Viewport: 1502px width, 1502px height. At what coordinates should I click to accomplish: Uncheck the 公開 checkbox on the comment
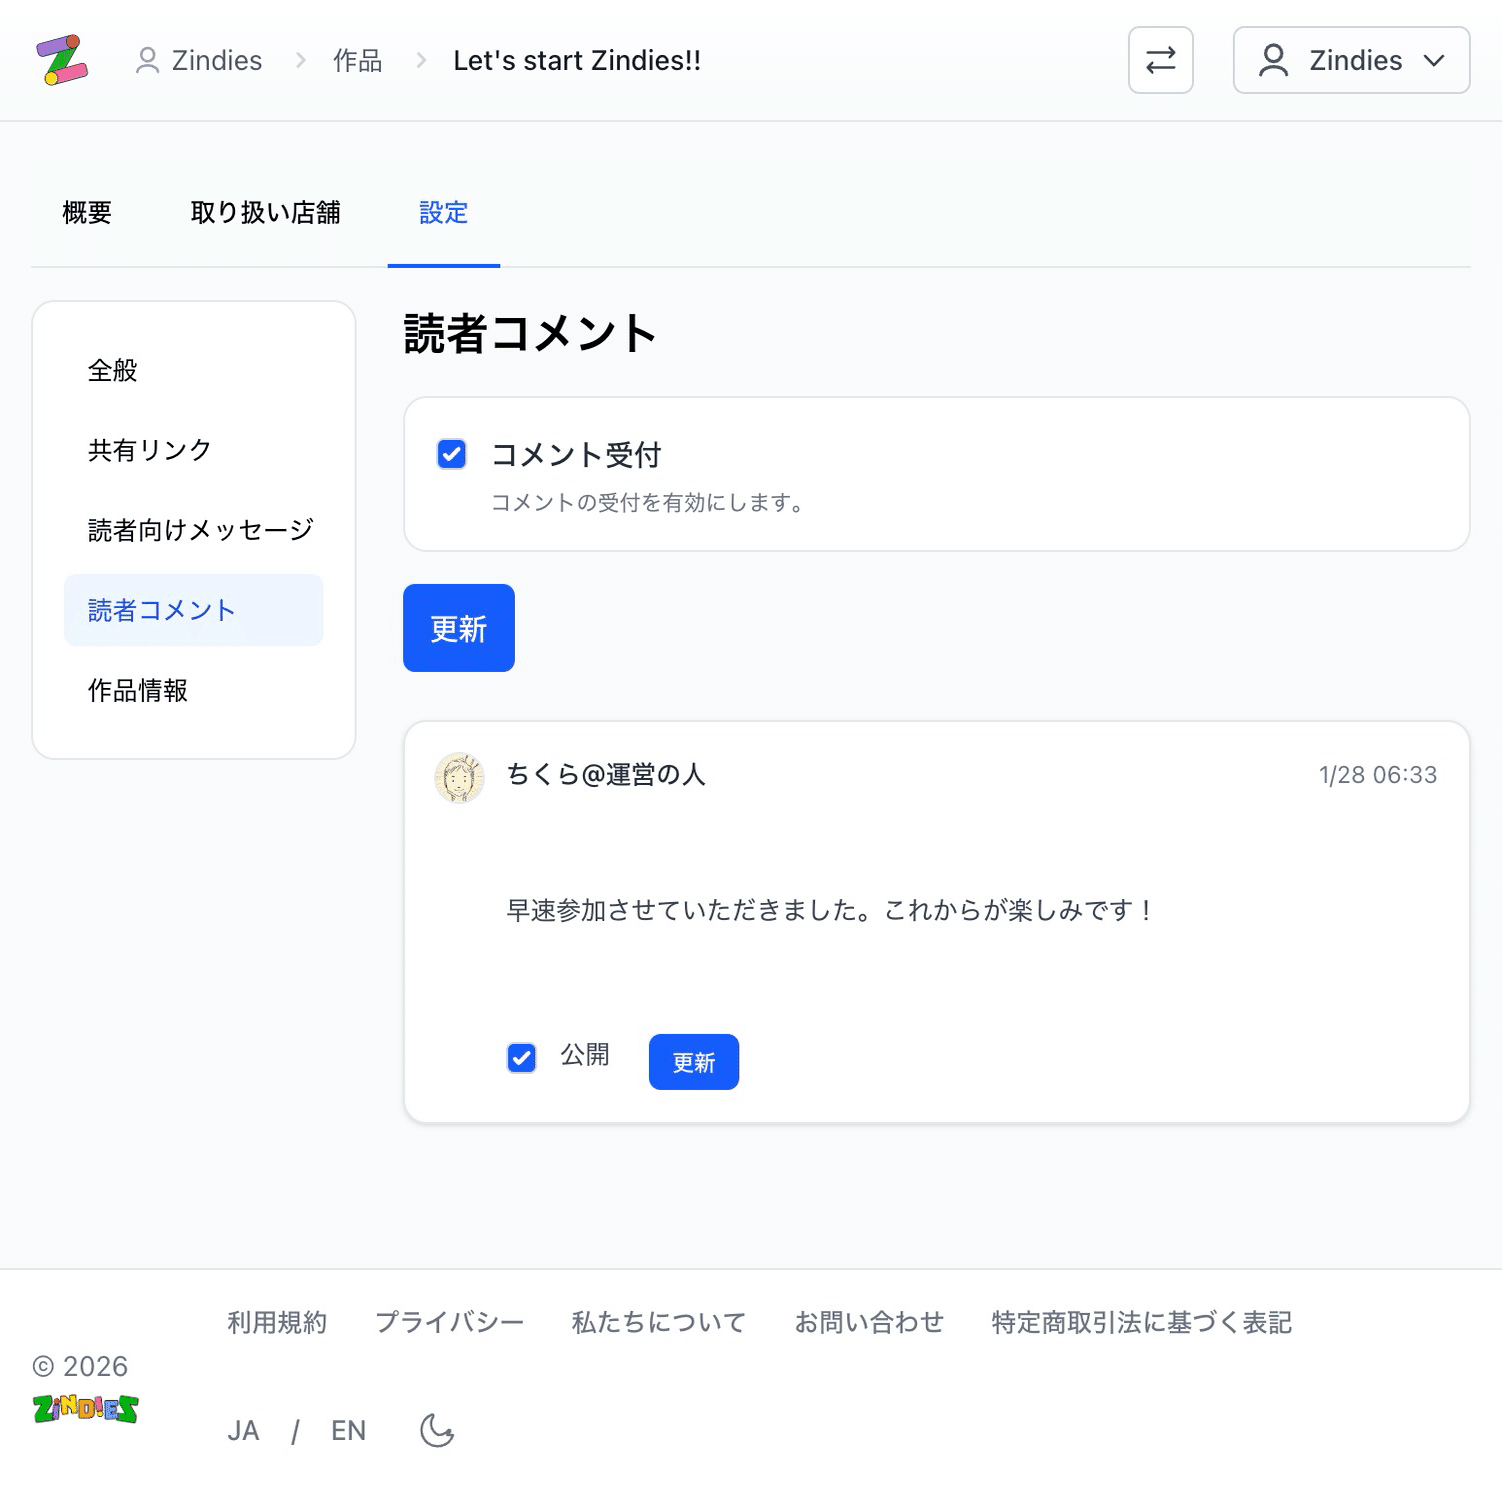[521, 1057]
